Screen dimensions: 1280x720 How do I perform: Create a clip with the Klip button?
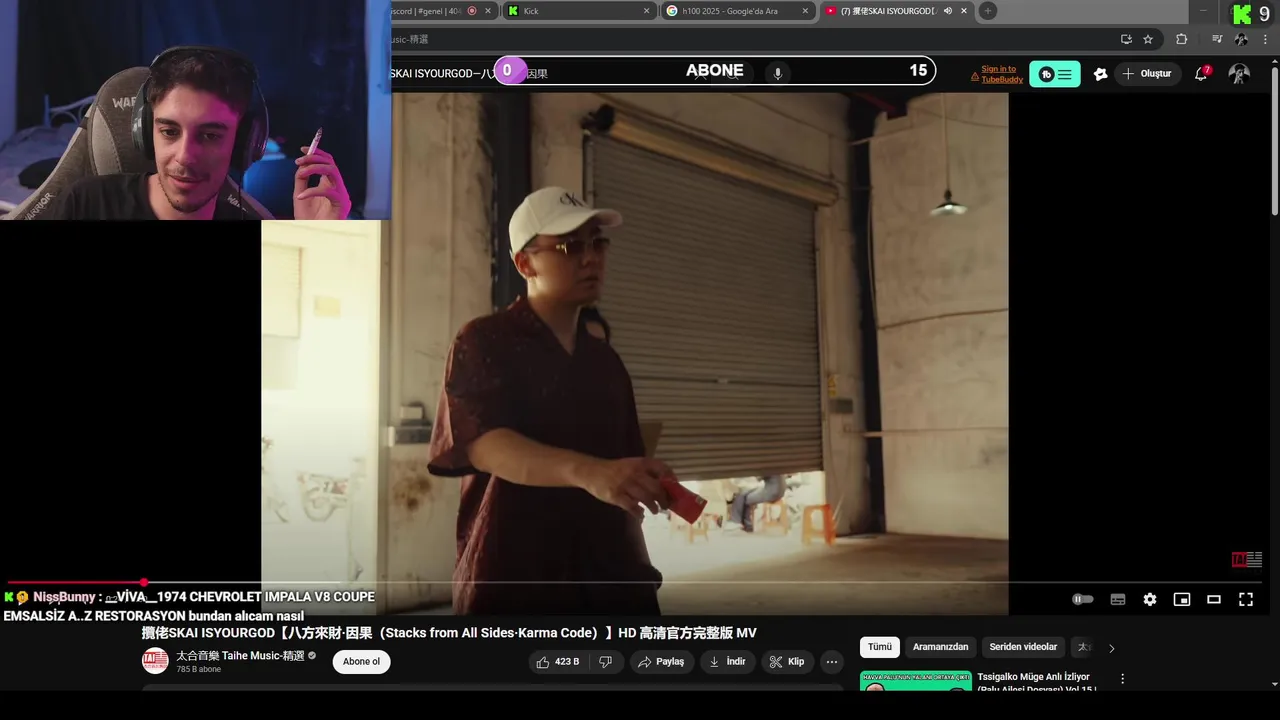(x=787, y=662)
